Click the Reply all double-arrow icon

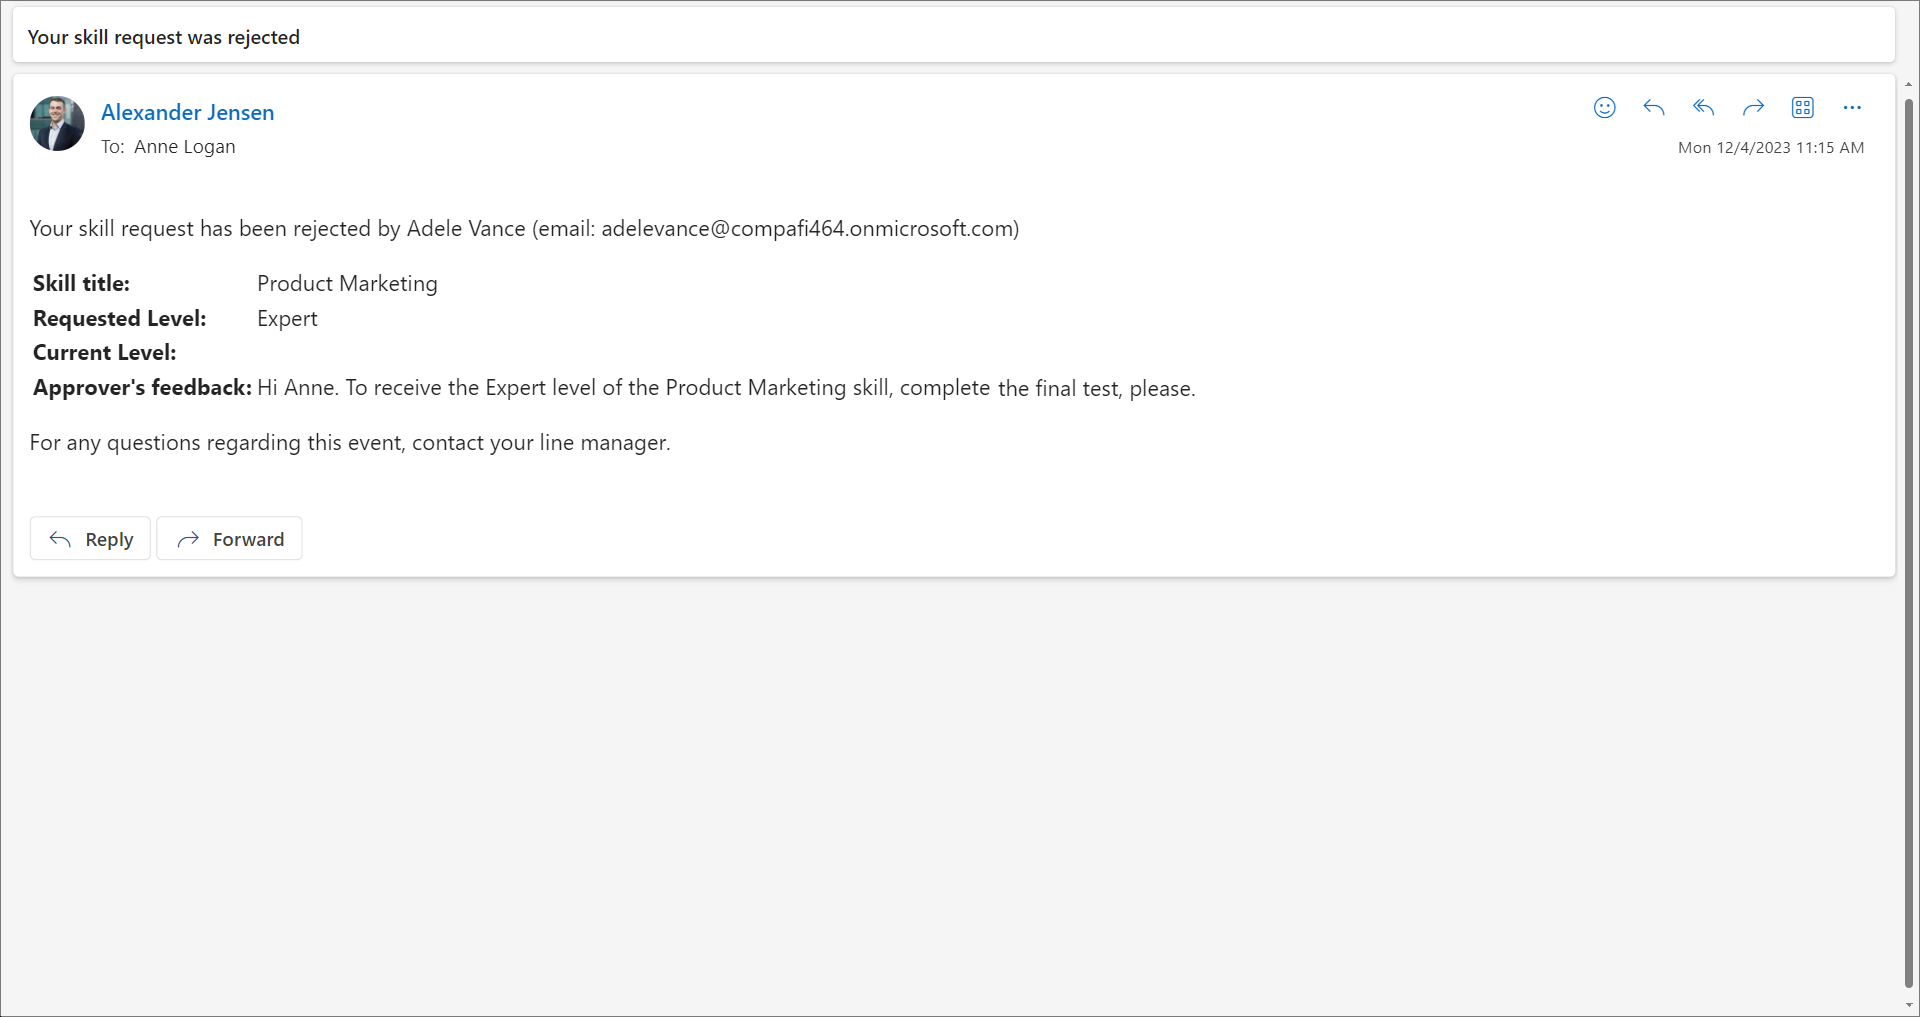tap(1703, 108)
